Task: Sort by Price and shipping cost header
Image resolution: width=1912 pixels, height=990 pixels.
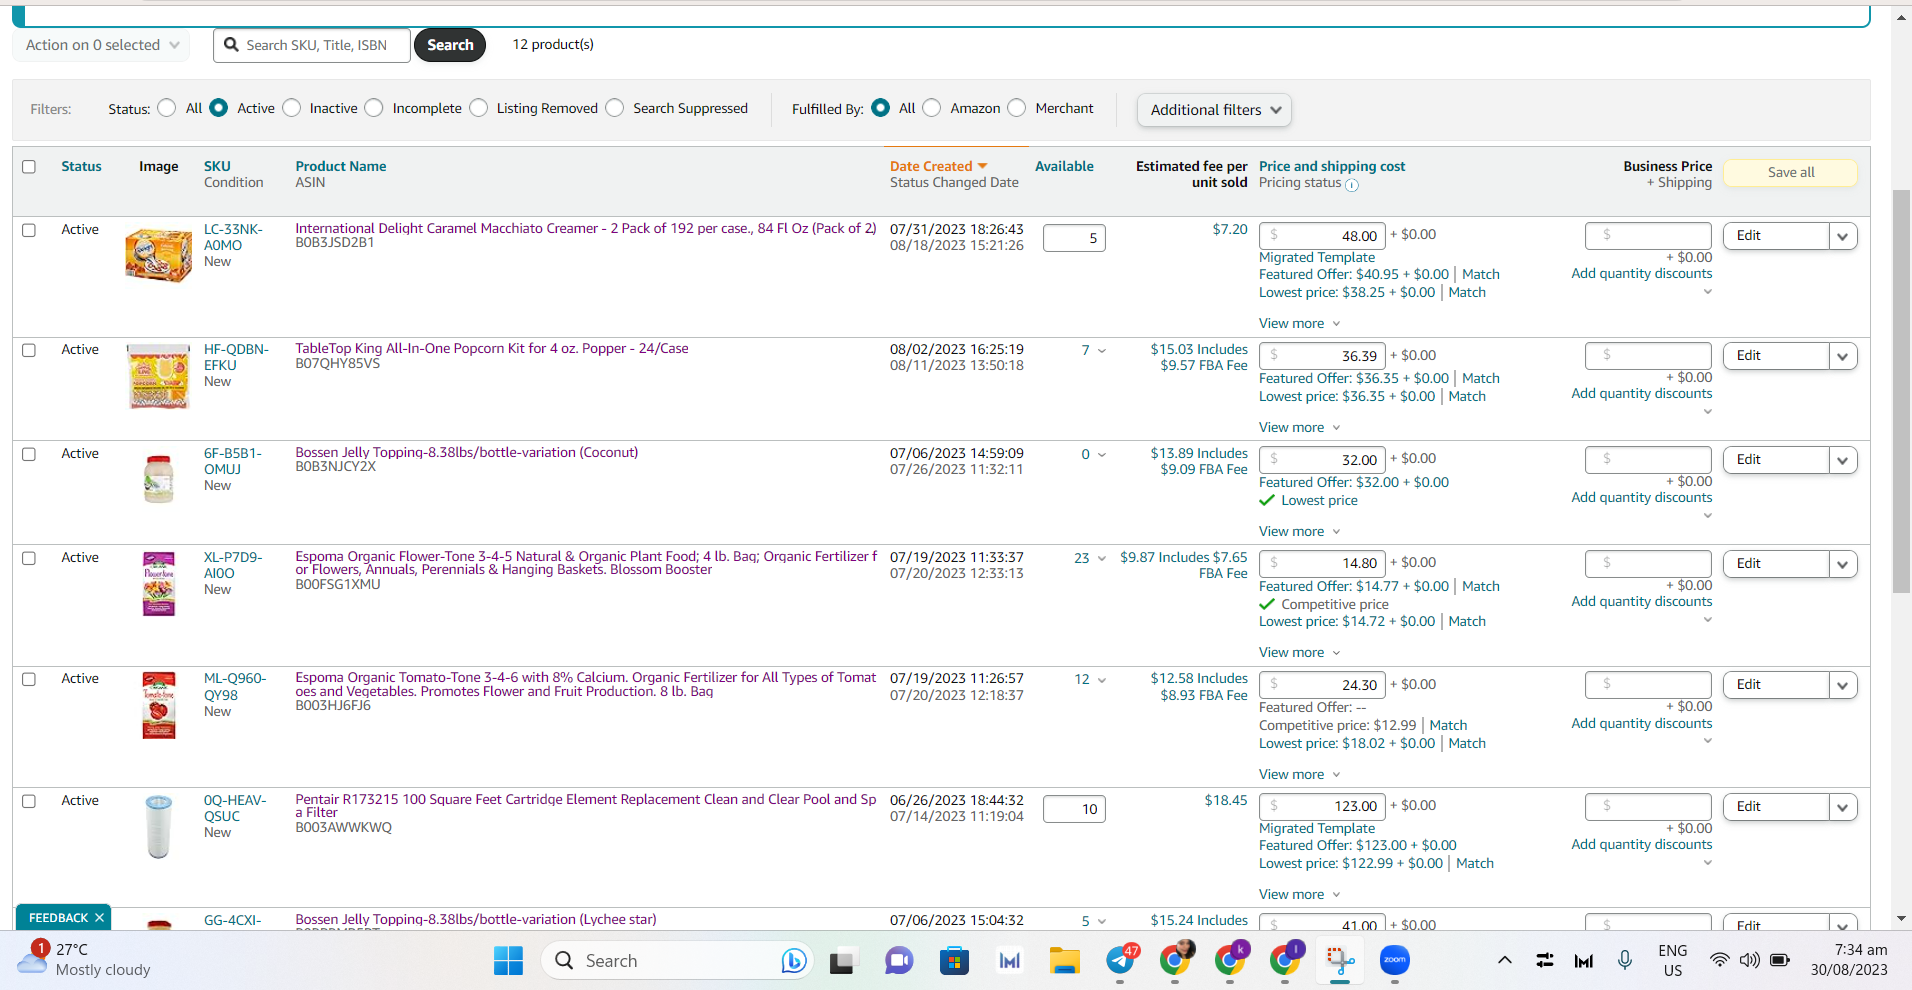Action: (1332, 166)
